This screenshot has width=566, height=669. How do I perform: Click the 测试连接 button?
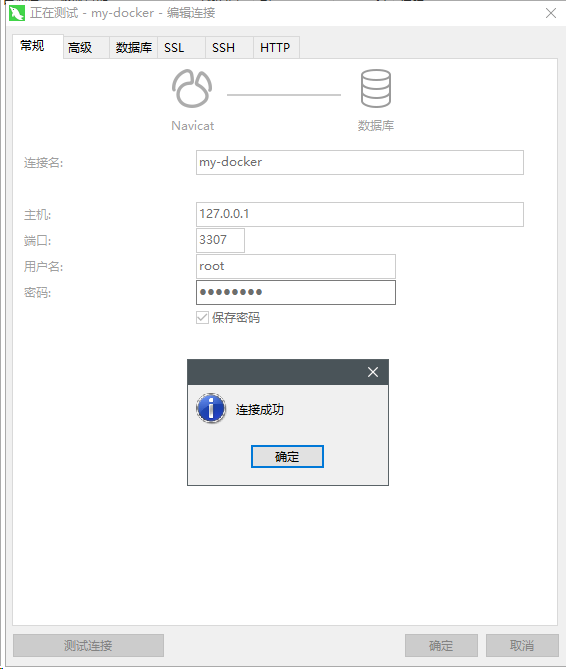coord(88,645)
